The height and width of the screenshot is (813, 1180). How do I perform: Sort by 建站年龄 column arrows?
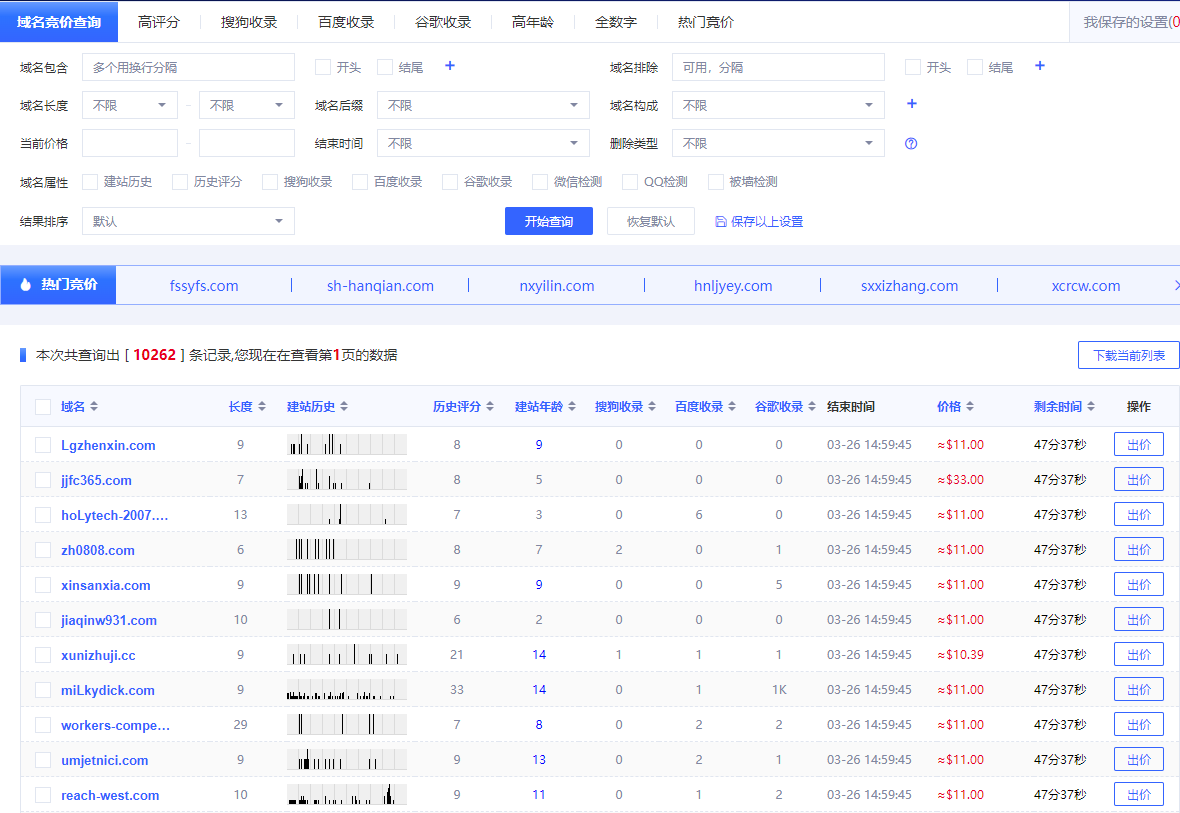click(572, 406)
